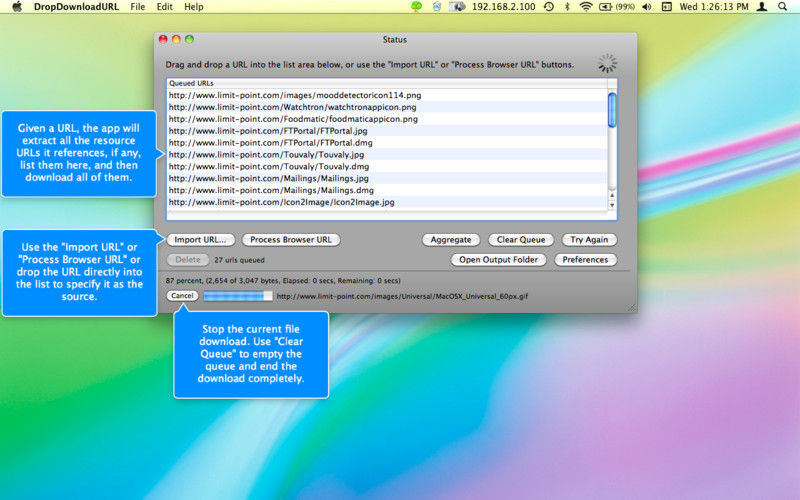Select the mooddetectoricon114.png URL row
The width and height of the screenshot is (800, 500).
[387, 95]
